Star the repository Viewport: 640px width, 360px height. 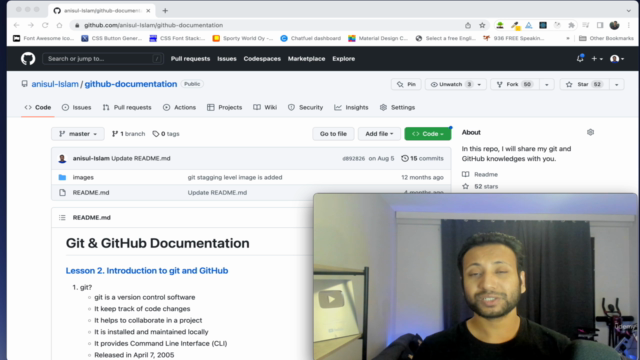[x=585, y=84]
